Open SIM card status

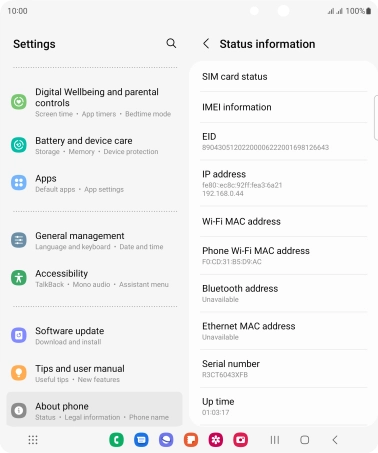(x=283, y=77)
